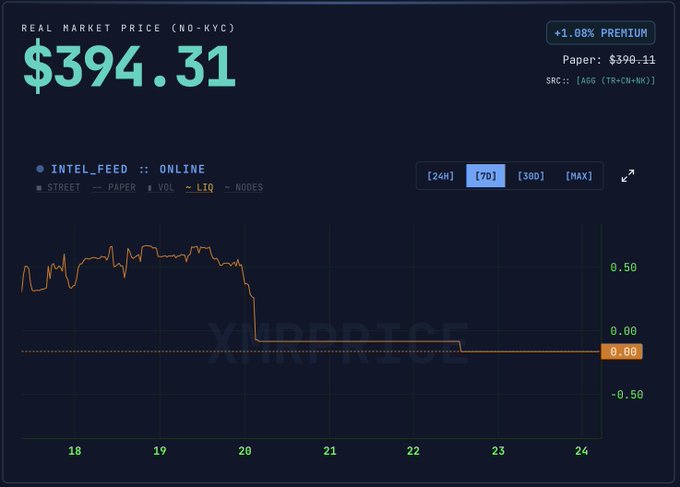The image size is (680, 487).
Task: Switch chart range to 30D
Action: pos(531,176)
